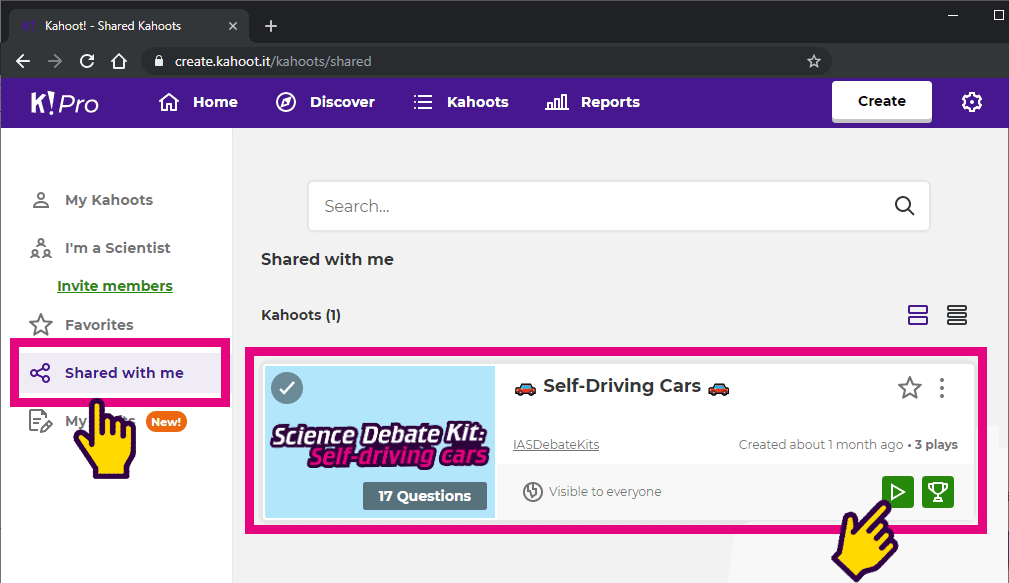
Task: Click the address bar URL
Action: coord(273,62)
